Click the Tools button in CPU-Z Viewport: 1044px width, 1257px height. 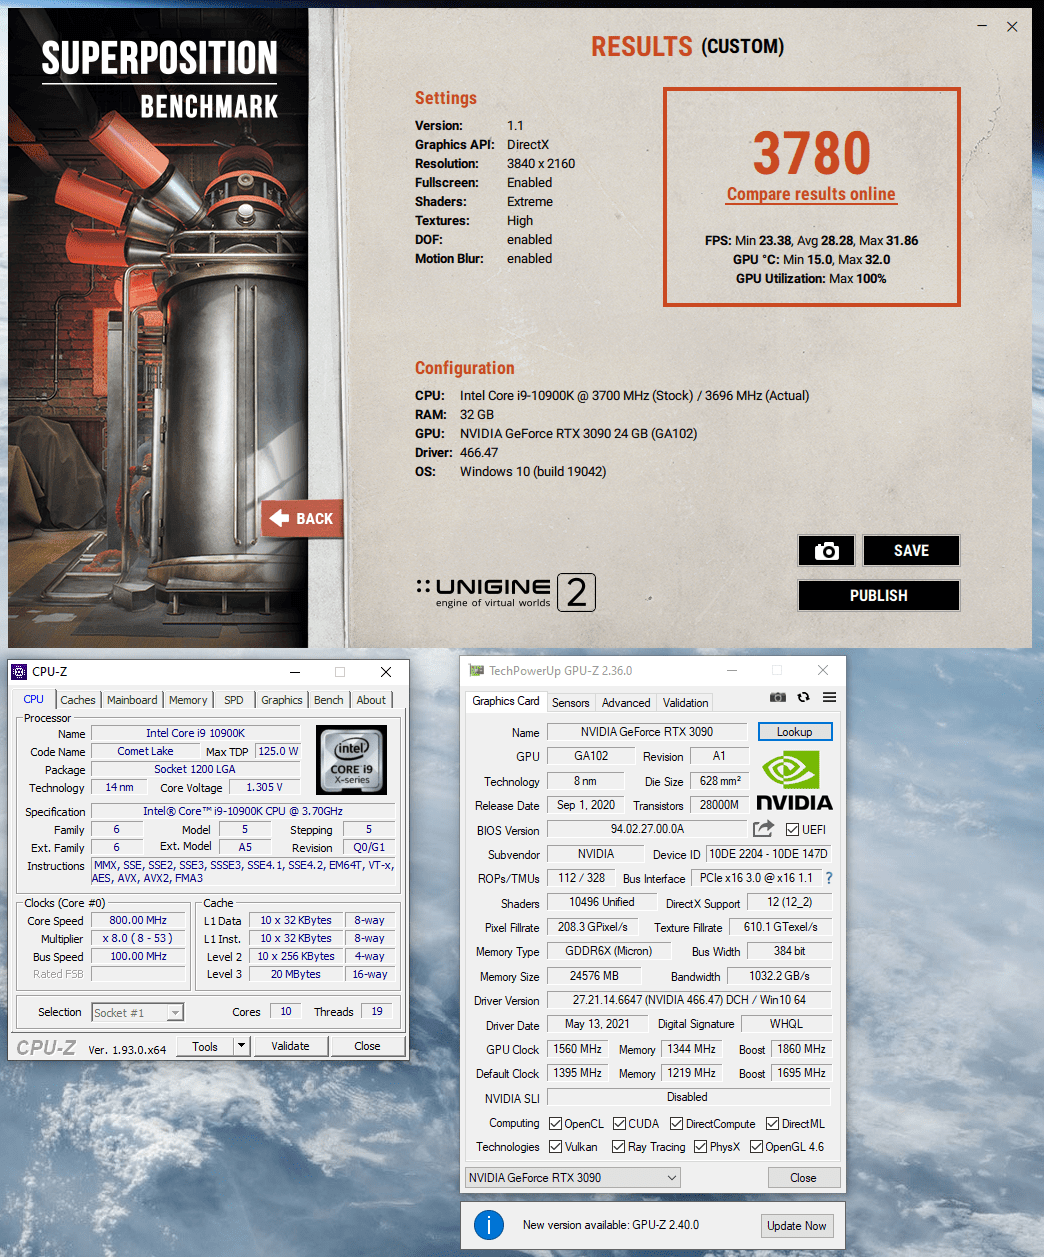(x=205, y=1046)
